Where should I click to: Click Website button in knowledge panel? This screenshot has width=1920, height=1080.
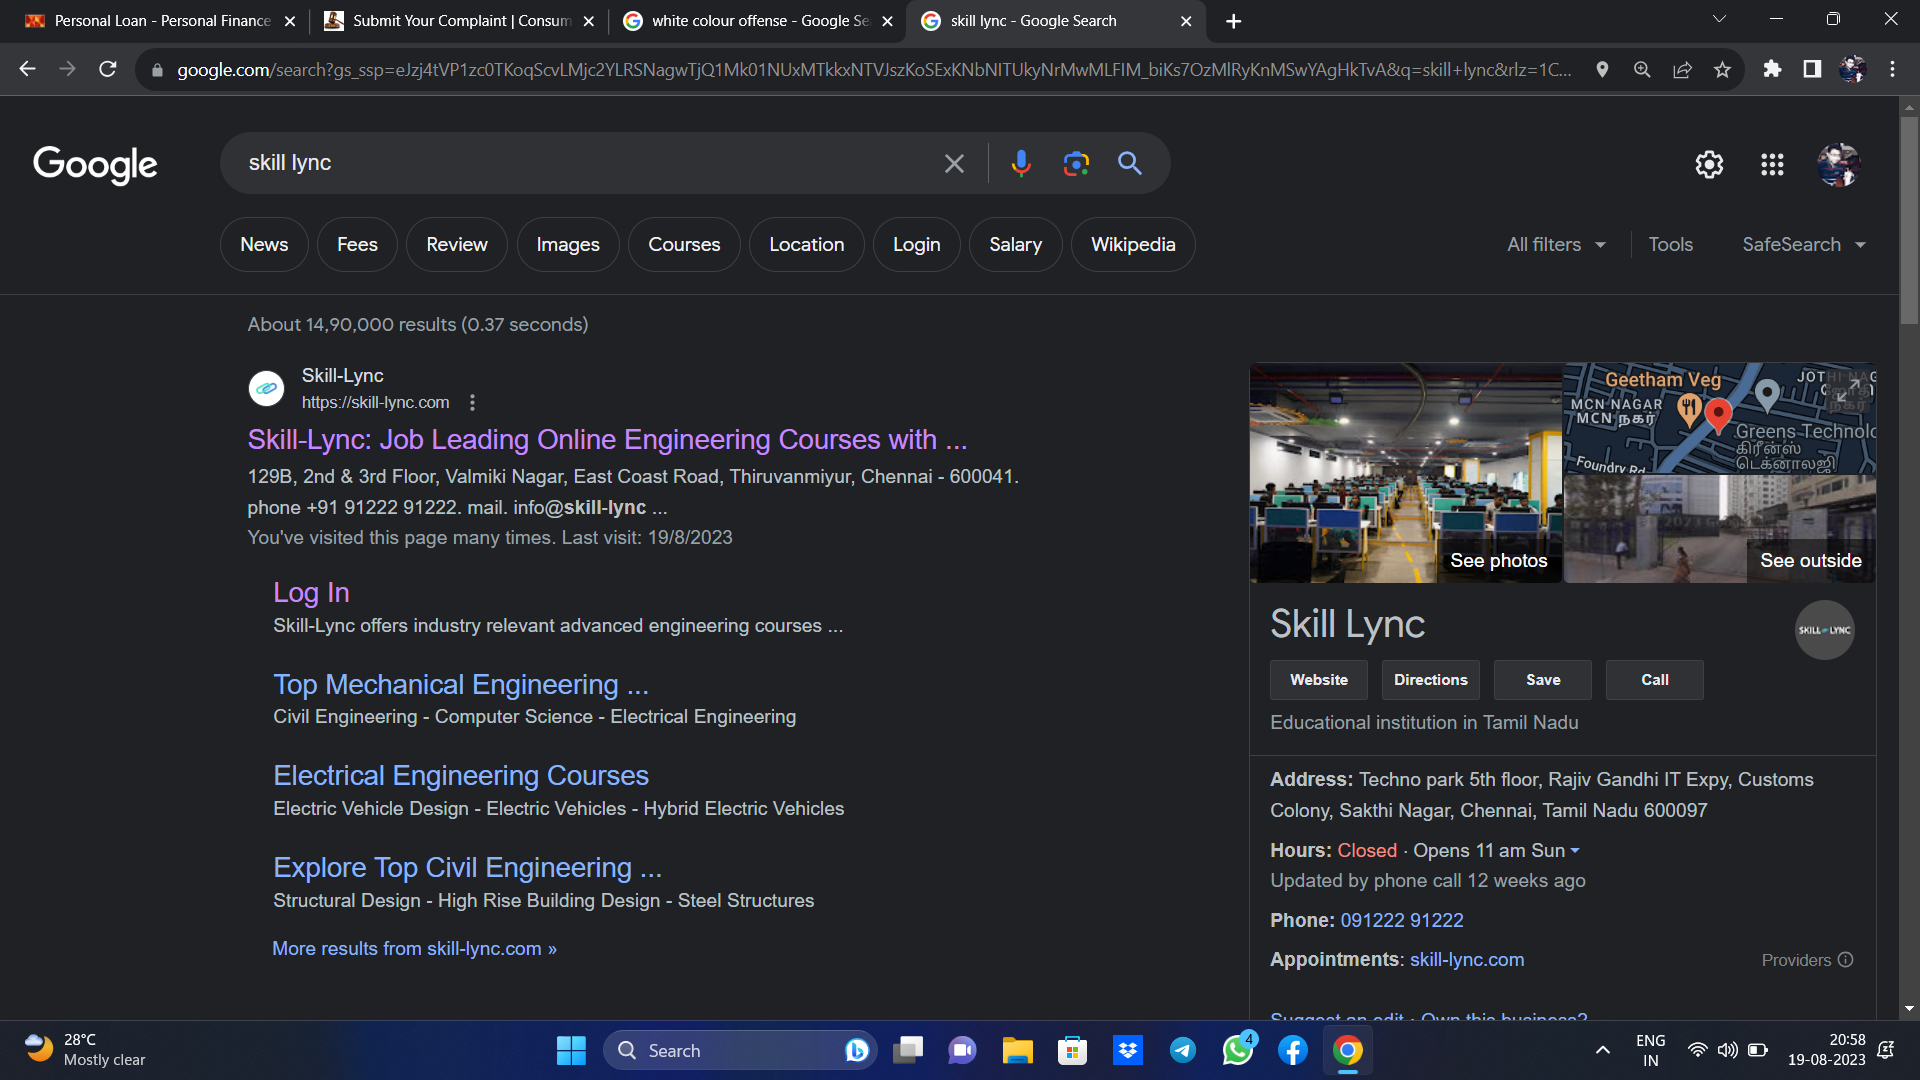click(1318, 680)
